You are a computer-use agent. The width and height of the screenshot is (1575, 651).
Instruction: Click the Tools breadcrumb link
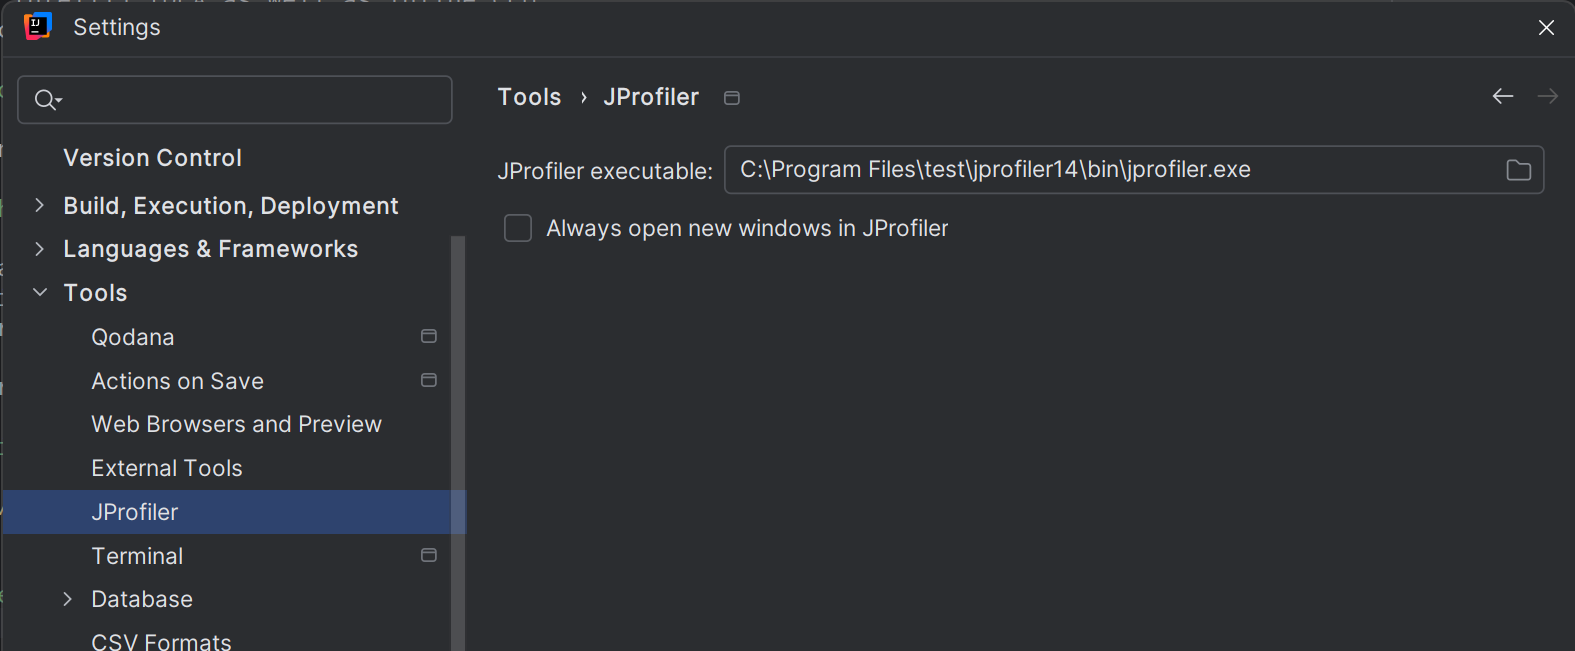[x=529, y=97]
